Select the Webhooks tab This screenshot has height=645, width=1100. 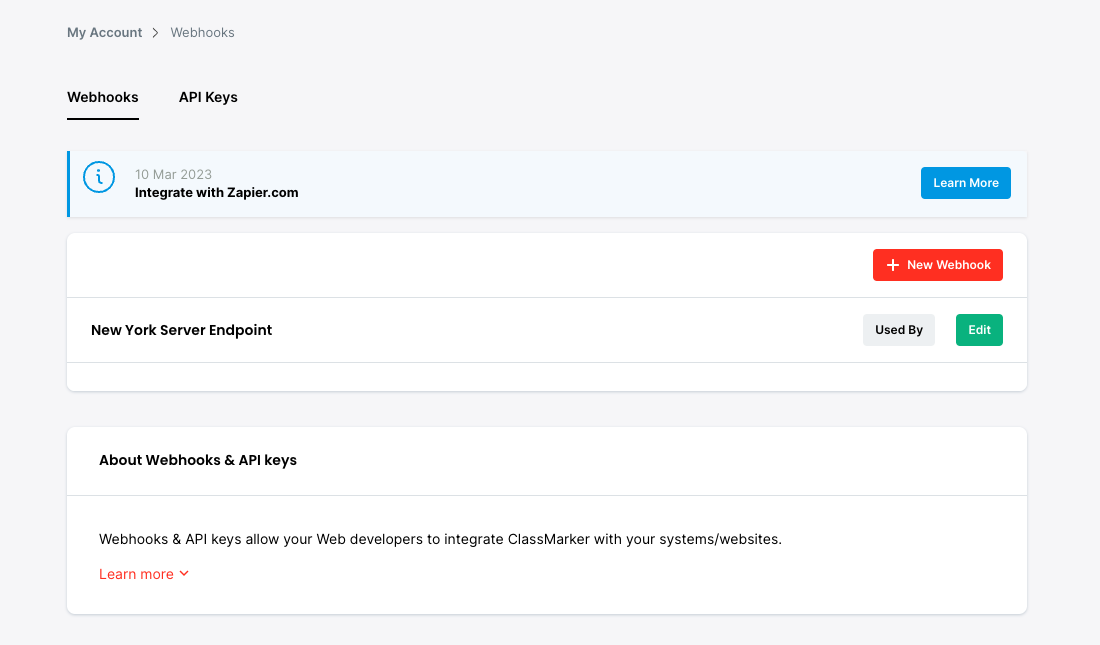(x=102, y=97)
